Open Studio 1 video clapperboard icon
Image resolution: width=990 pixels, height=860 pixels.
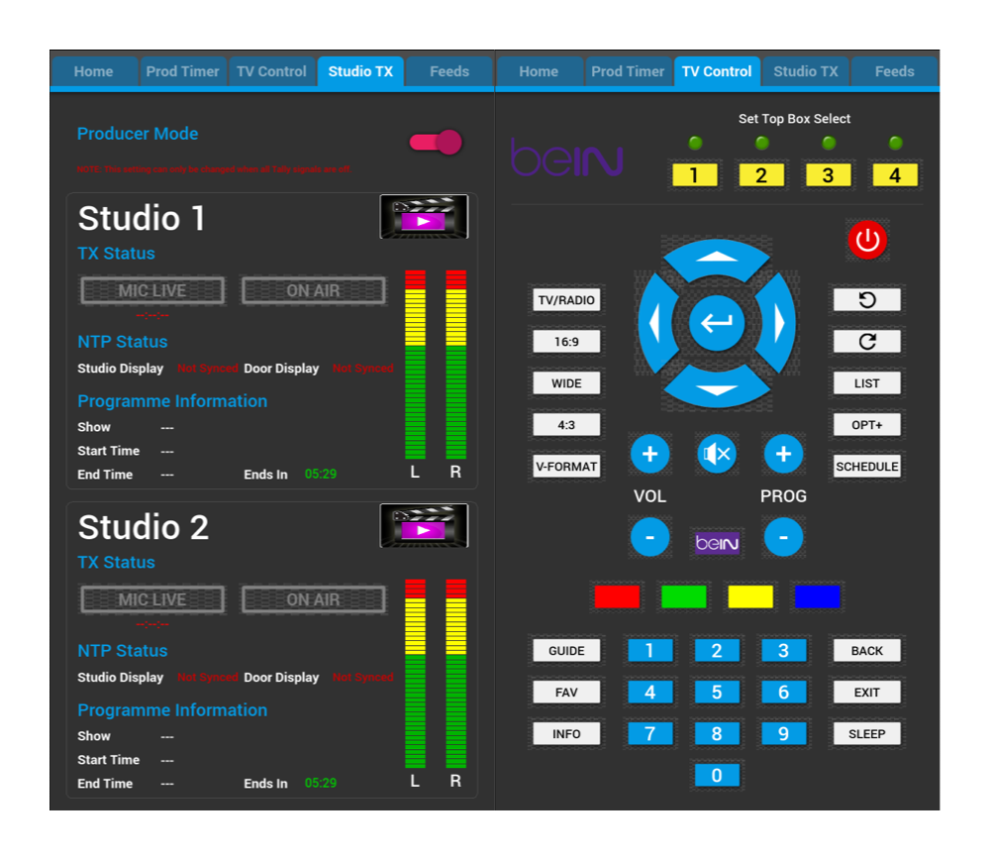tap(423, 217)
